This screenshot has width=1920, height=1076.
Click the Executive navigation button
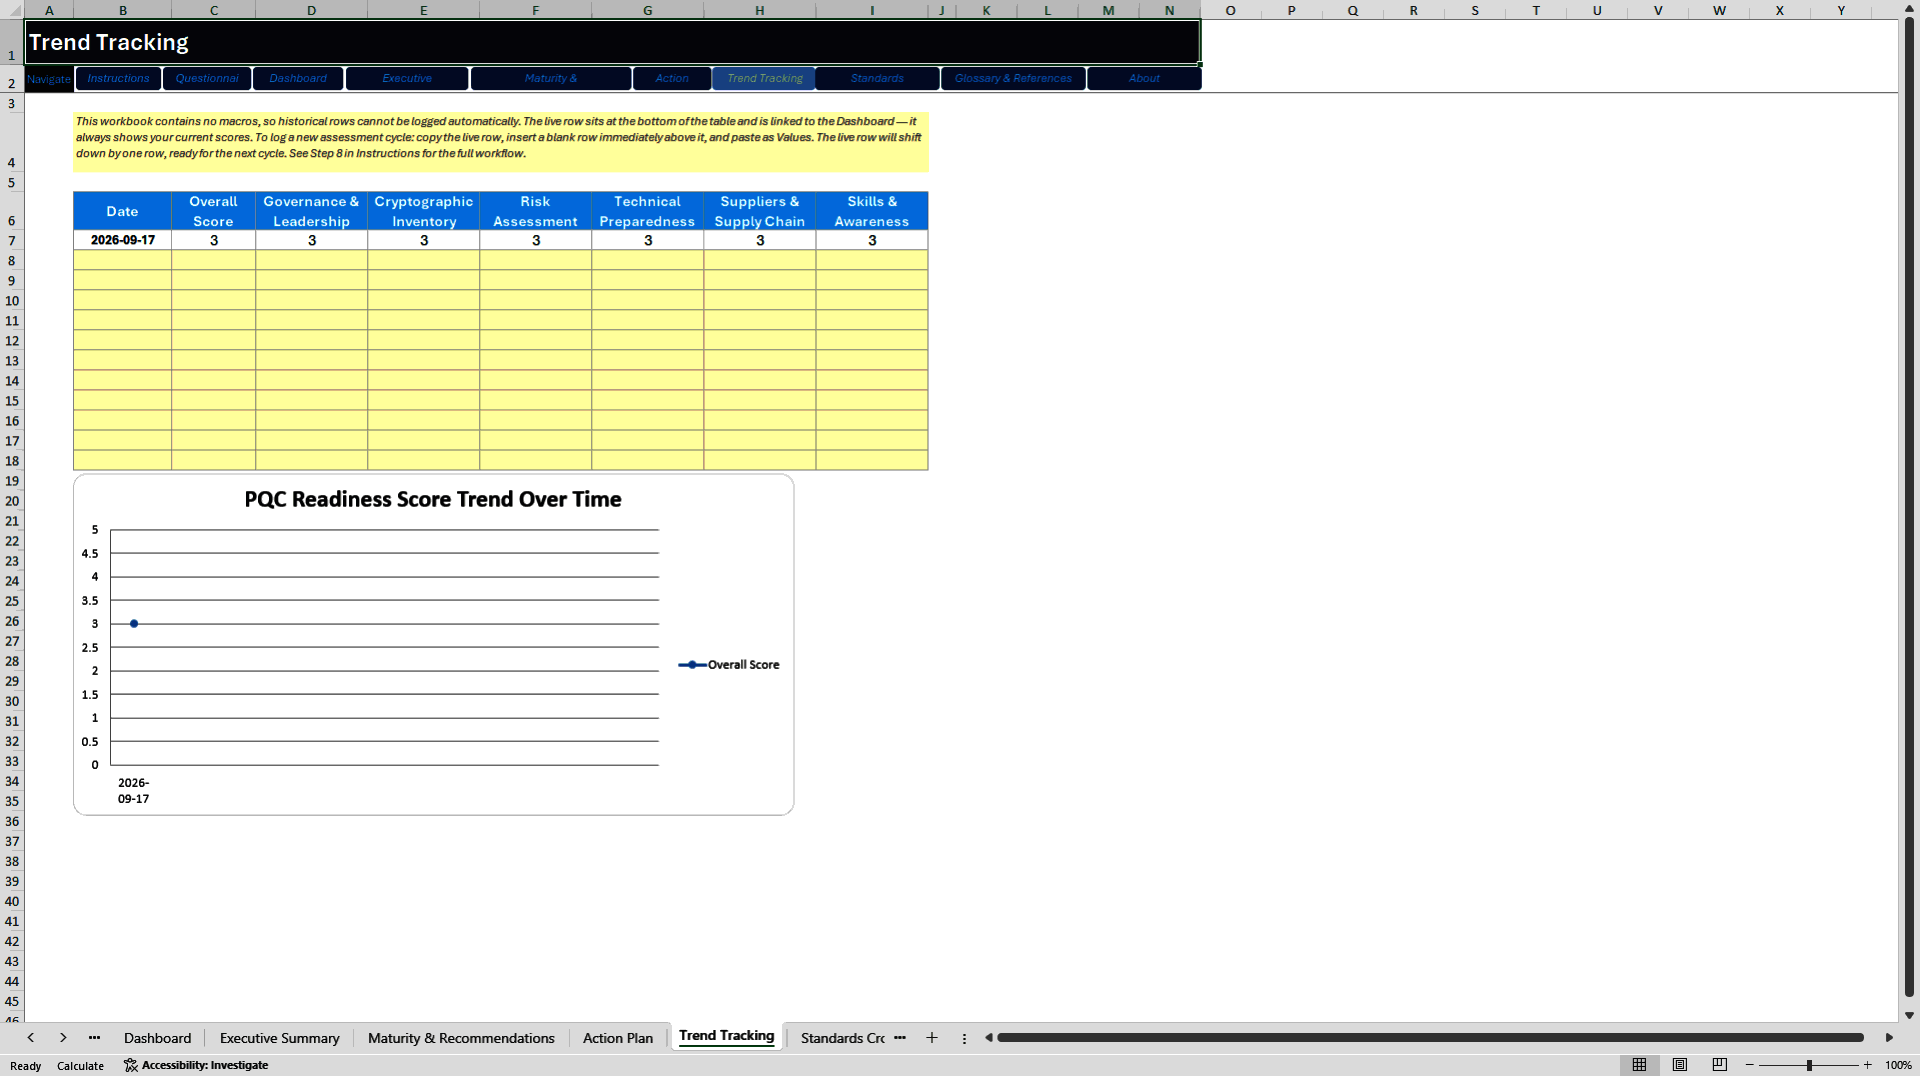click(x=407, y=78)
